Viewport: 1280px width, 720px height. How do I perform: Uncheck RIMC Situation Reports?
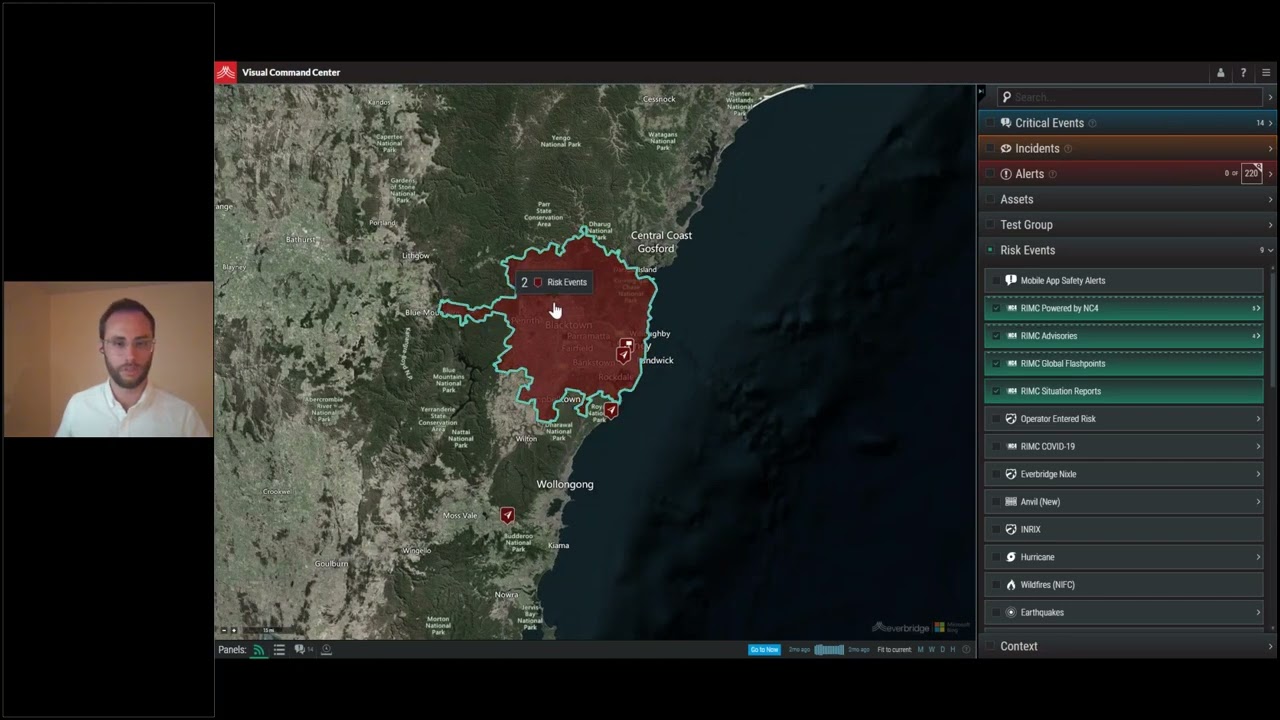click(x=996, y=391)
